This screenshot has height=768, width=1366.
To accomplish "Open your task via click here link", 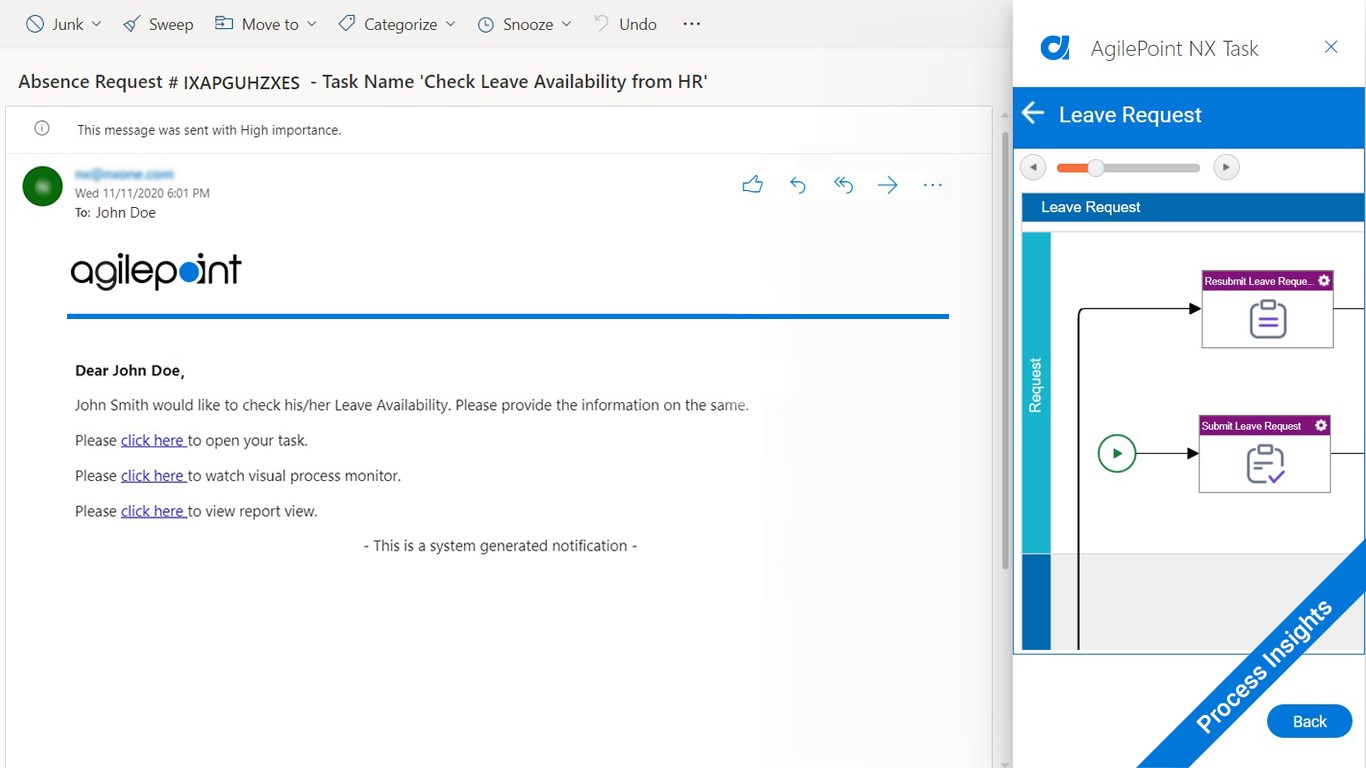I will click(x=153, y=440).
